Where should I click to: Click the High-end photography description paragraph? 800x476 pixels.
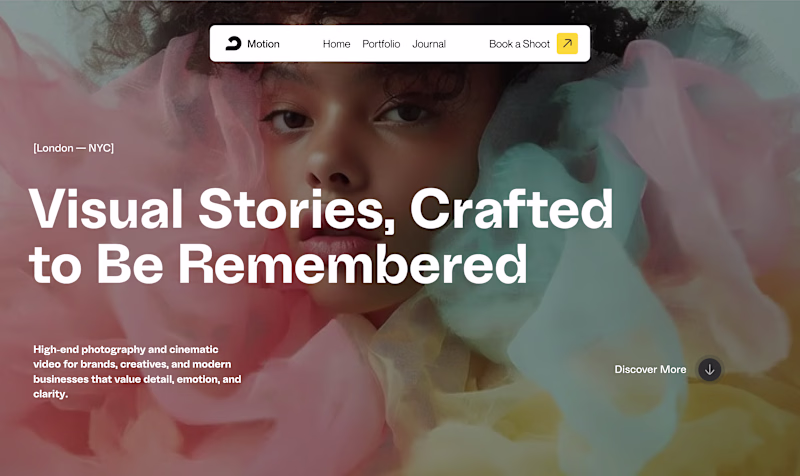[137, 371]
